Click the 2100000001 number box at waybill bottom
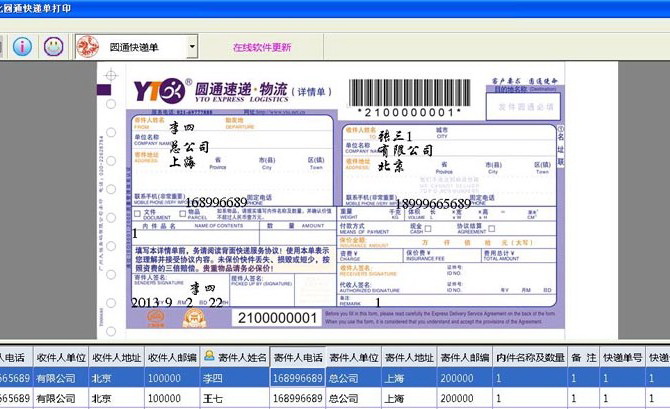This screenshot has width=670, height=409. (x=277, y=318)
